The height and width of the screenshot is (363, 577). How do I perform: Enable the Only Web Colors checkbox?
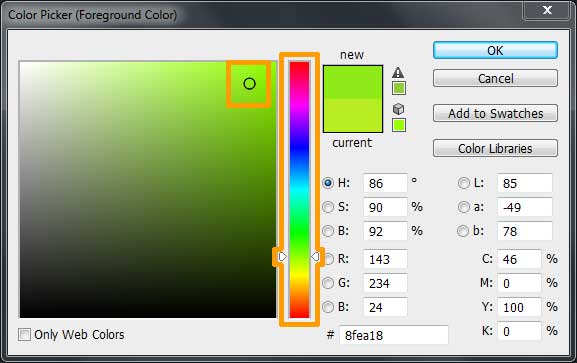click(x=24, y=335)
